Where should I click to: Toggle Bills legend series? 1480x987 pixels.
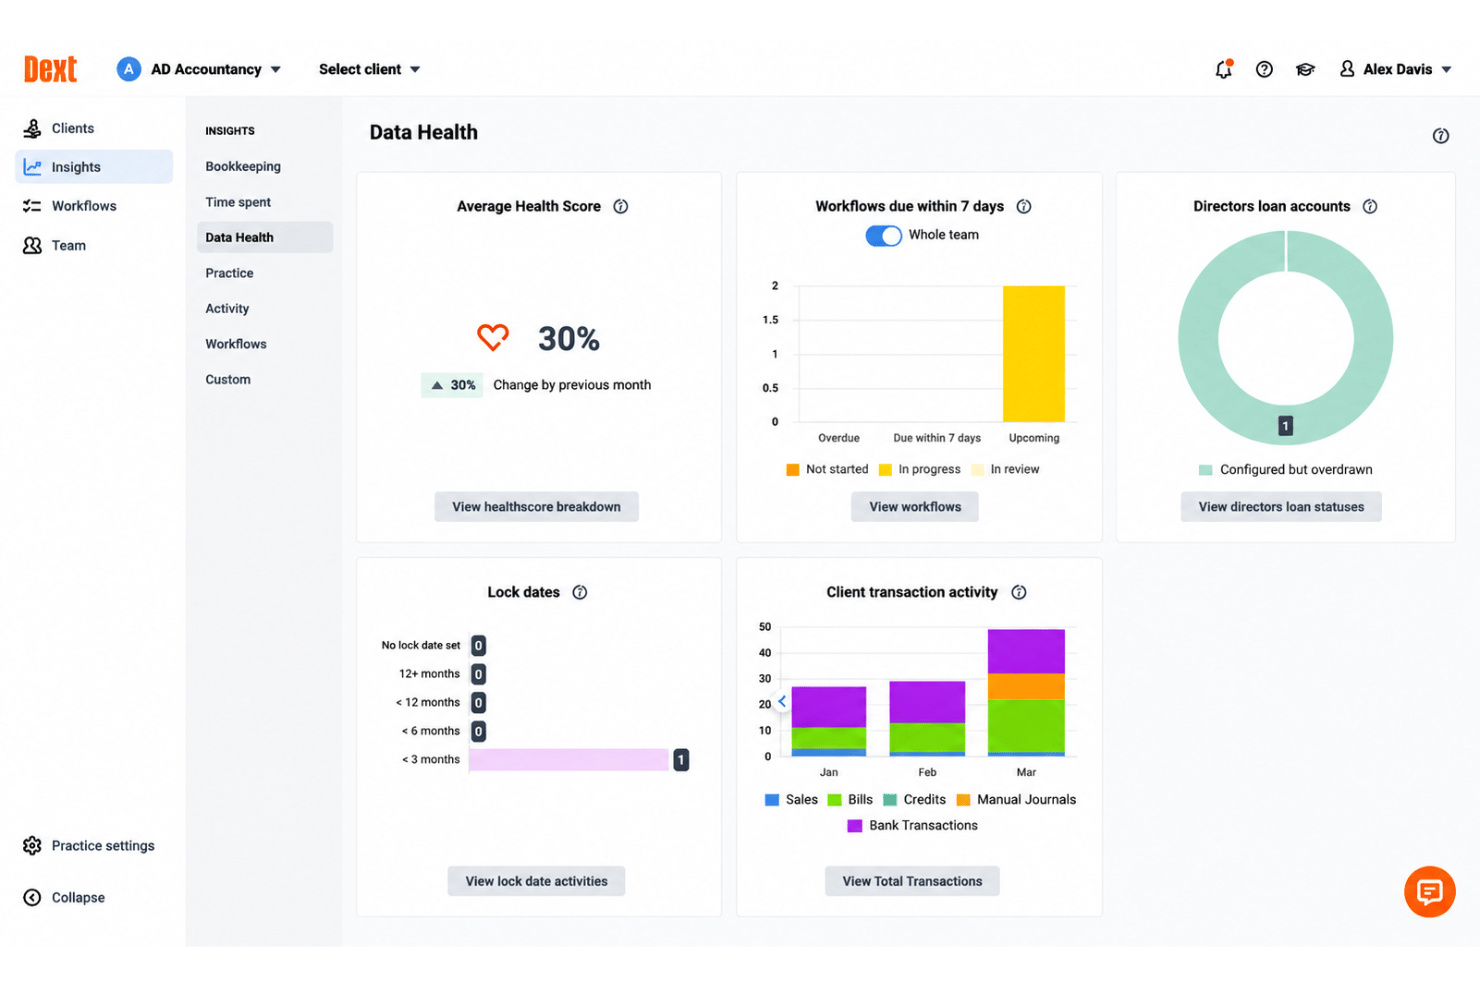[x=850, y=800]
